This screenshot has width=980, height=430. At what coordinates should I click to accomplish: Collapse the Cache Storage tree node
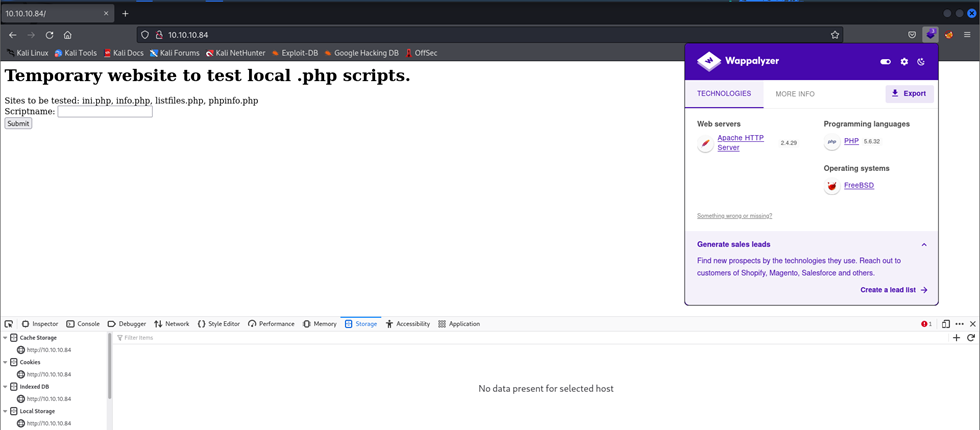pos(5,338)
